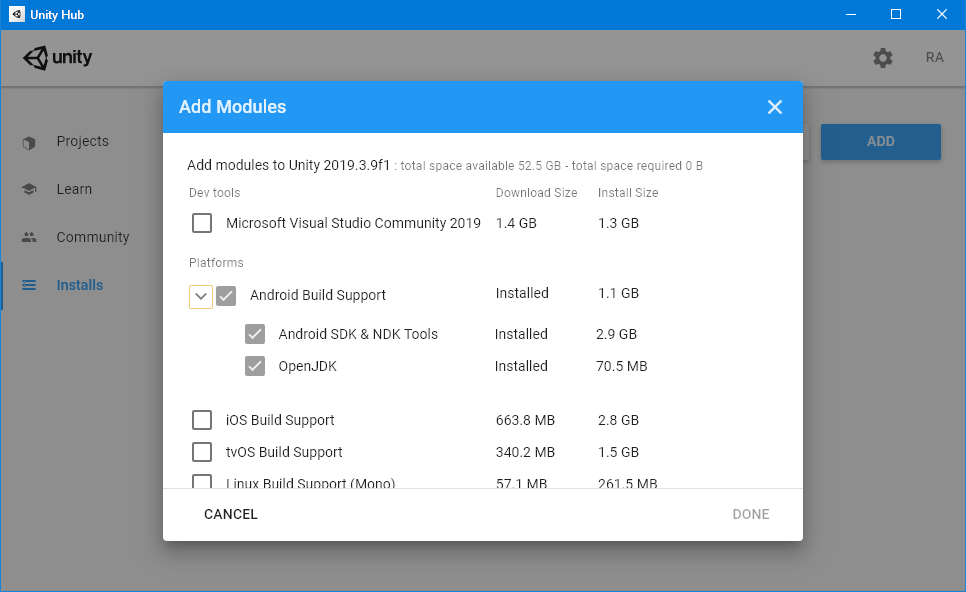Open settings via the gear icon
The height and width of the screenshot is (592, 966).
pos(882,58)
